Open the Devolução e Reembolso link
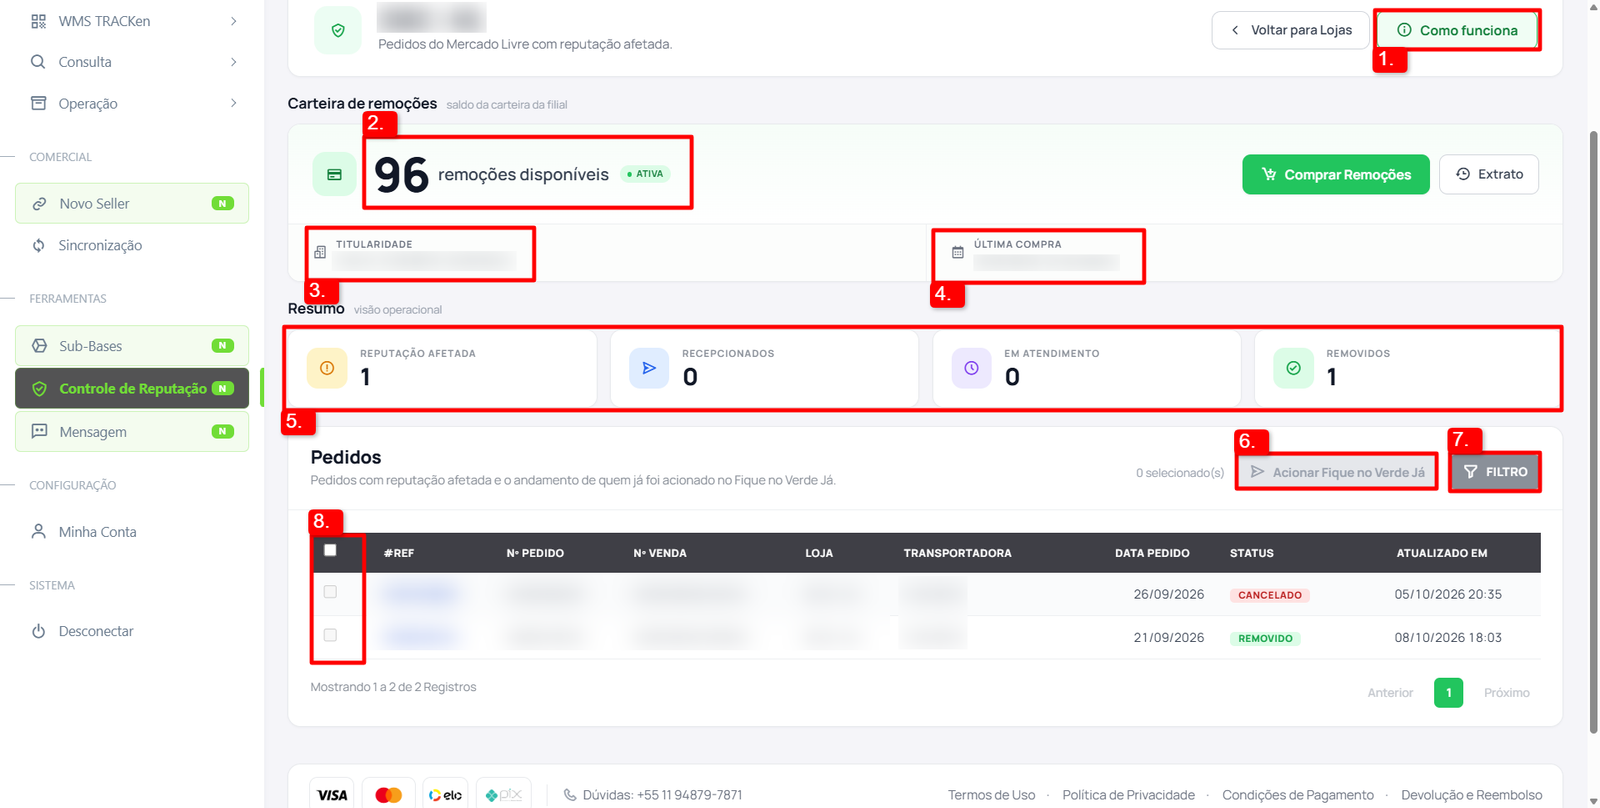Screen dimensions: 1600x808 click(1472, 795)
